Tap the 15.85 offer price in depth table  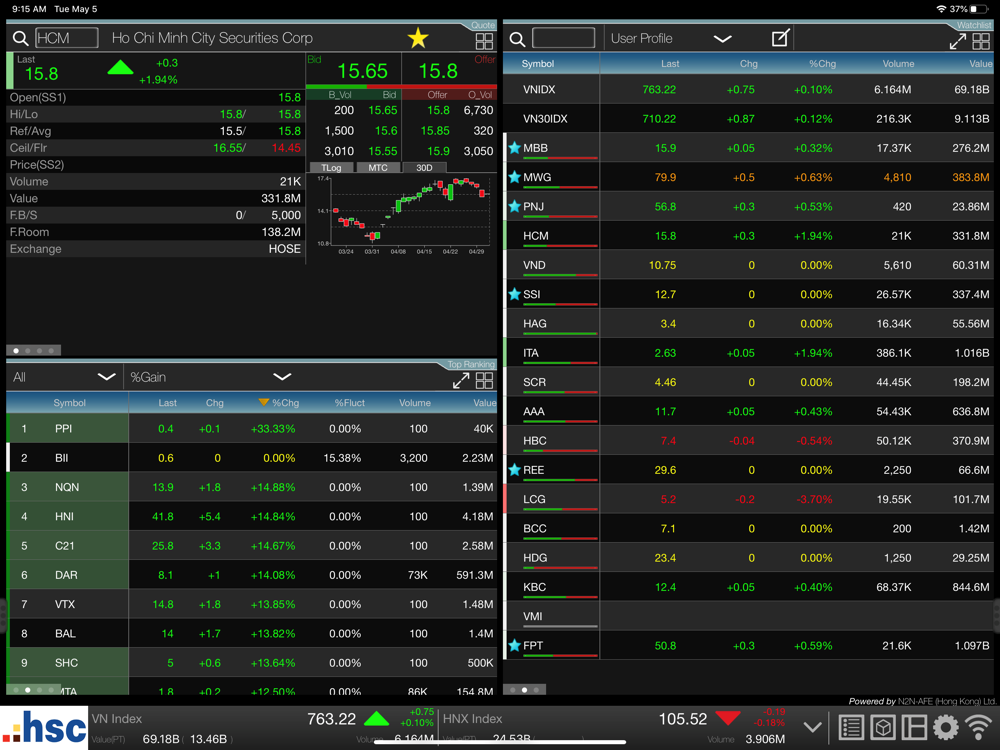(435, 131)
